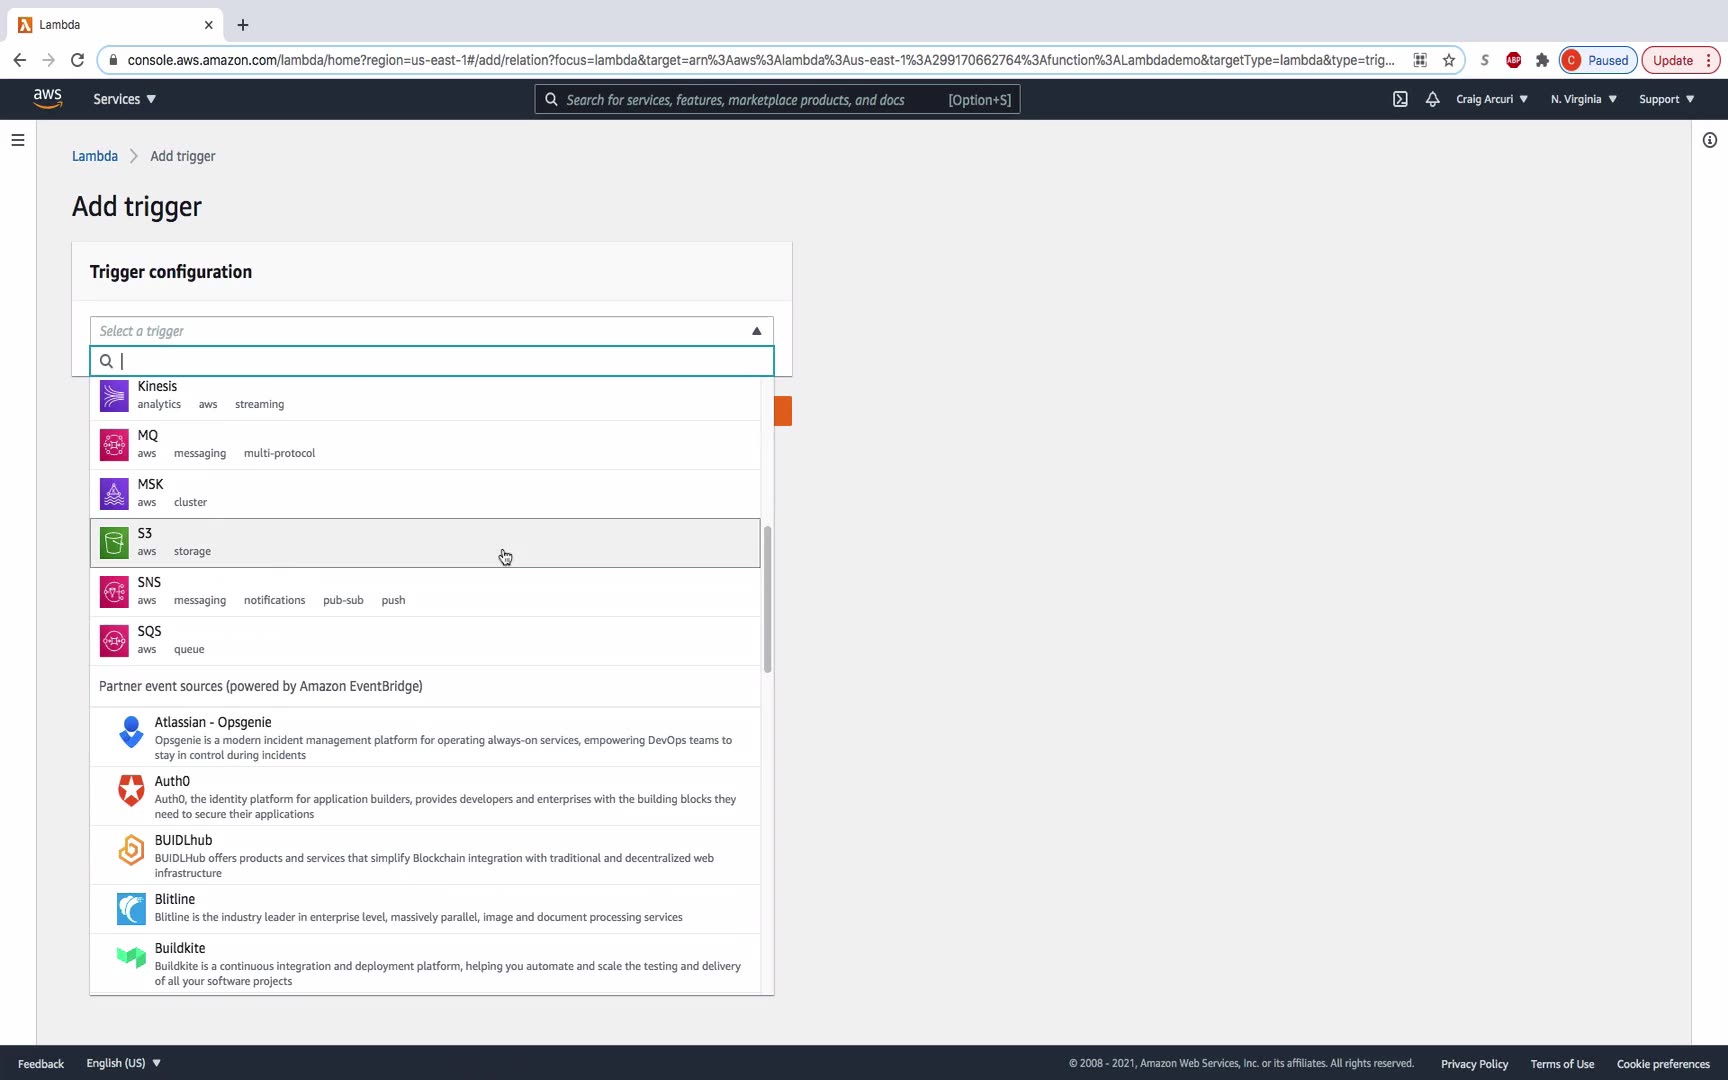
Task: Open the Craig Arcuri account menu
Action: coord(1492,99)
